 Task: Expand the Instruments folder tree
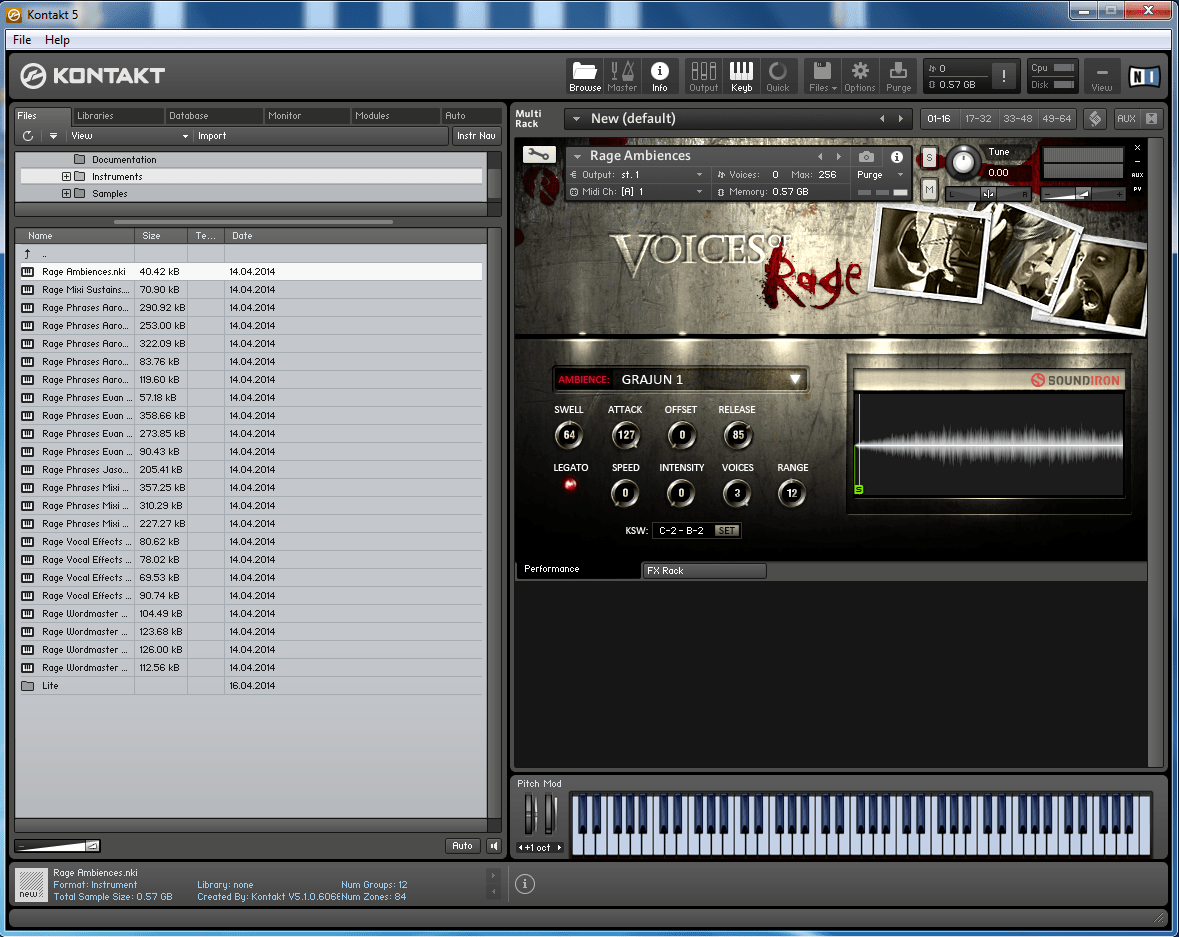[66, 177]
